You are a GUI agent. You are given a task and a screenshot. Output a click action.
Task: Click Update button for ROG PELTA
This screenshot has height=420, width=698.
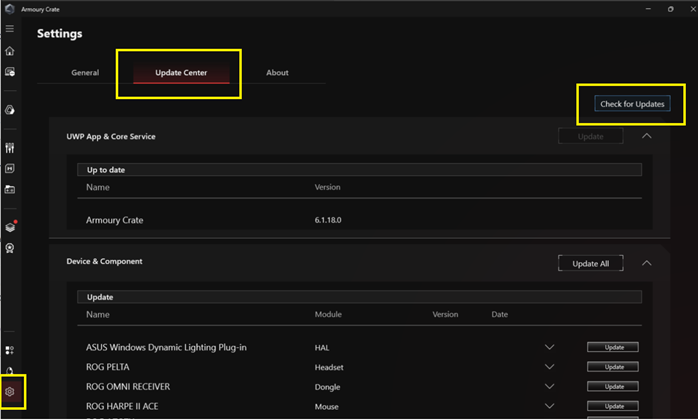click(x=613, y=367)
